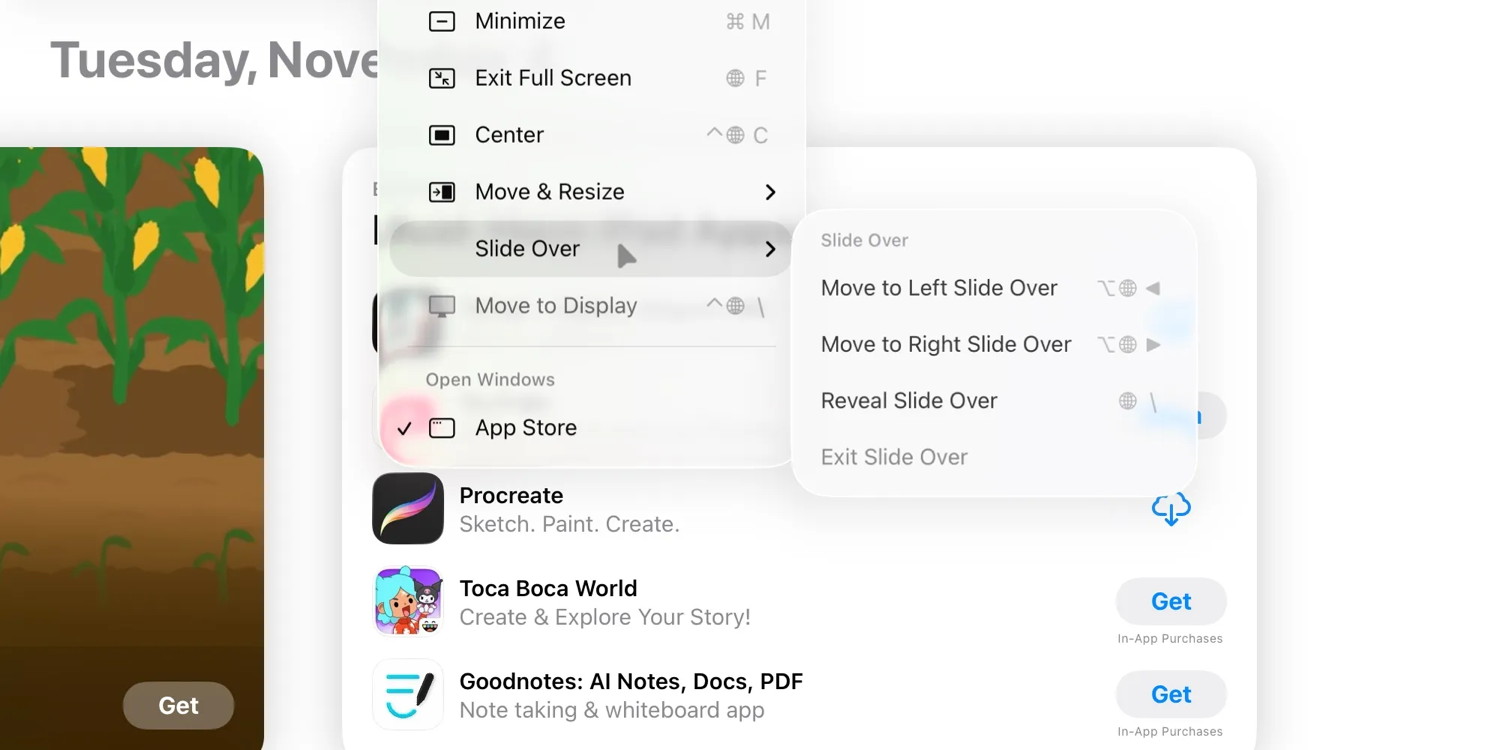Tap the Get button on the farm game banner

(x=178, y=705)
